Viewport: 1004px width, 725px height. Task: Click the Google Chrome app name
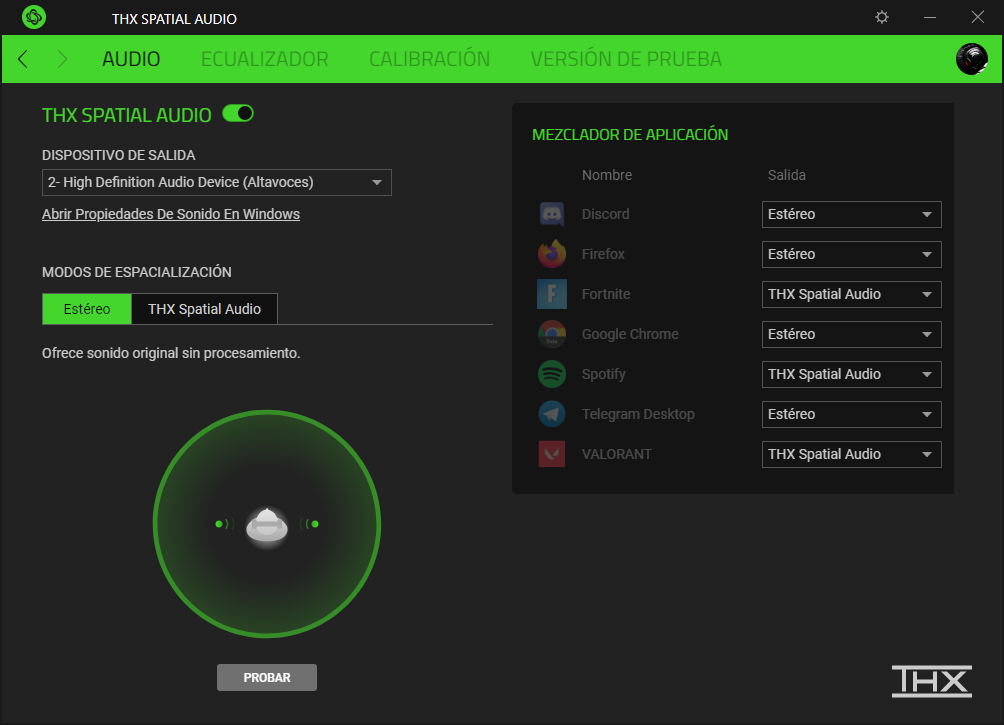tap(630, 334)
